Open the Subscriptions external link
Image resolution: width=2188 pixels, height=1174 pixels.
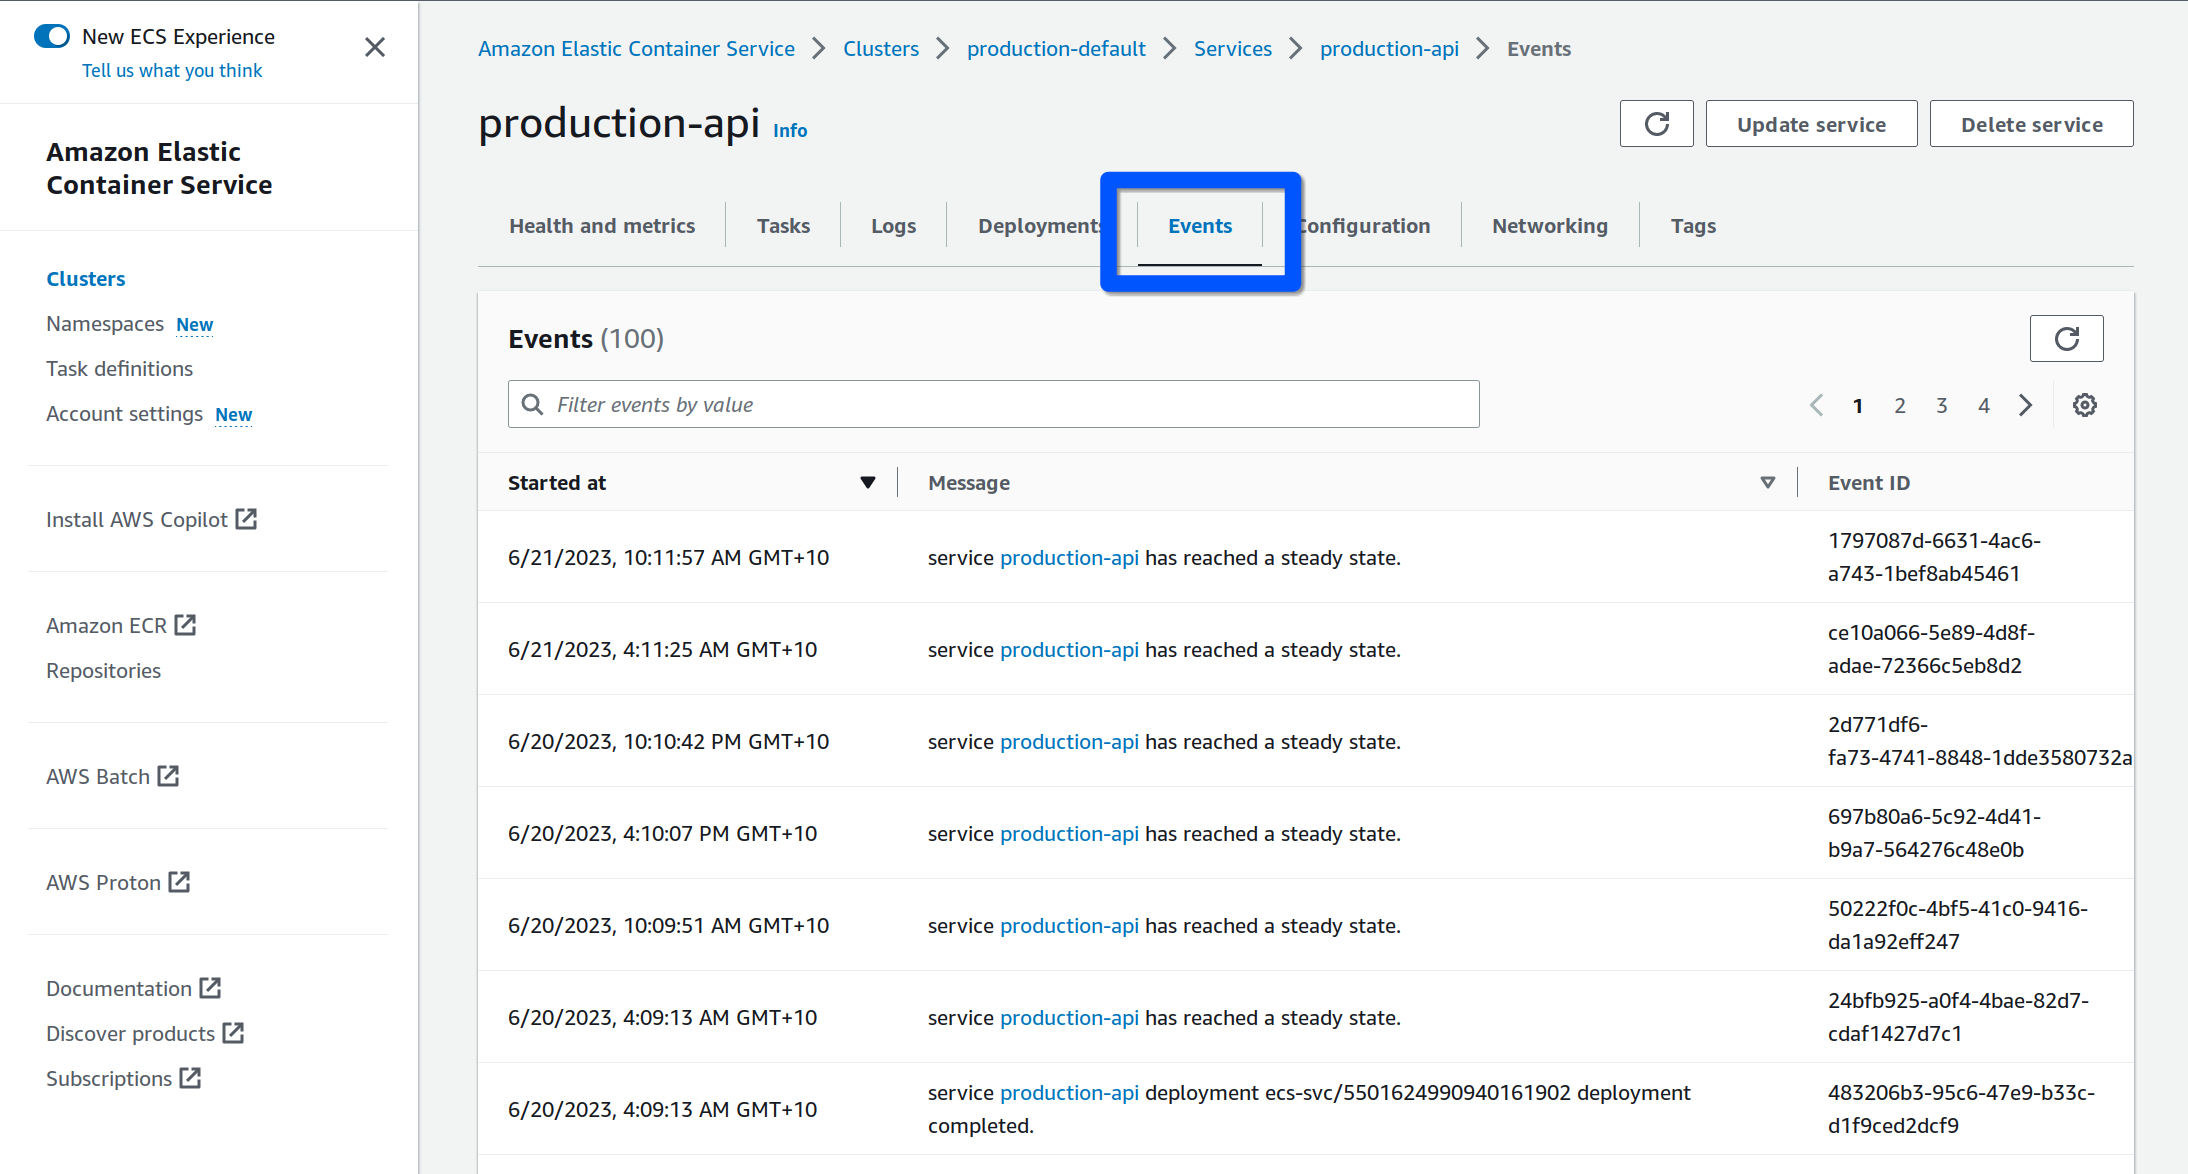point(123,1078)
